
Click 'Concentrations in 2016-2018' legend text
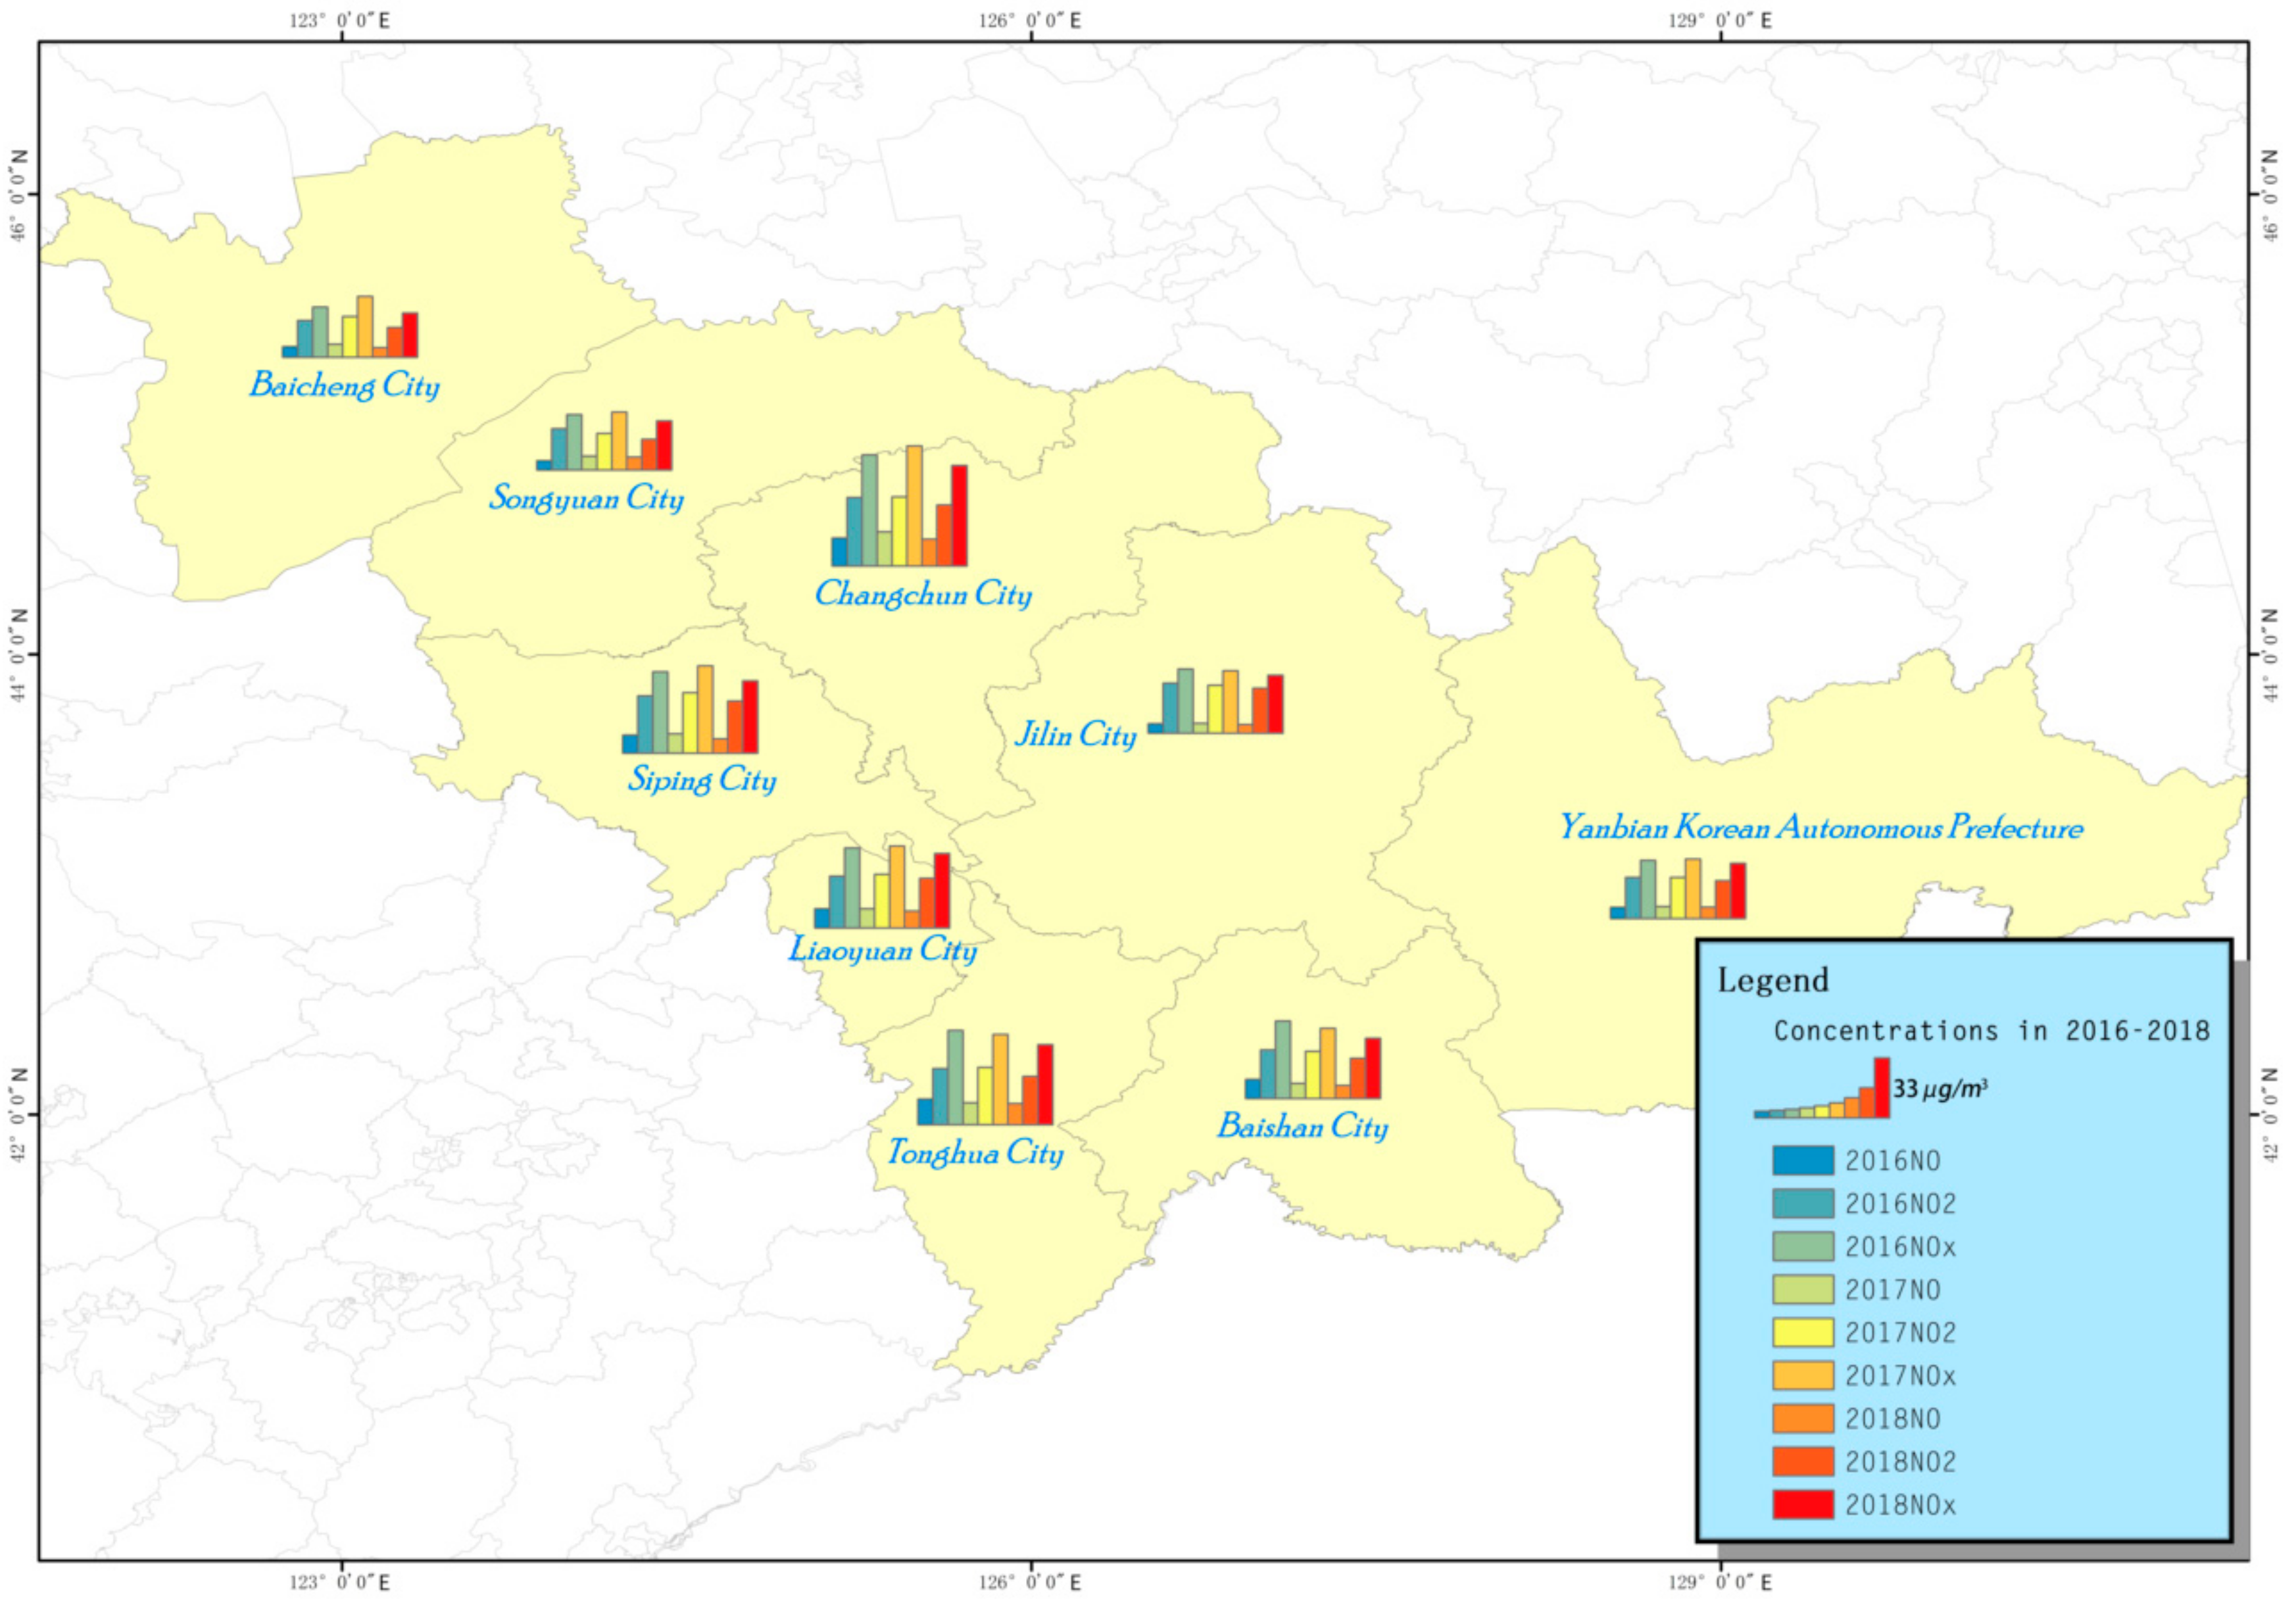point(1992,1031)
